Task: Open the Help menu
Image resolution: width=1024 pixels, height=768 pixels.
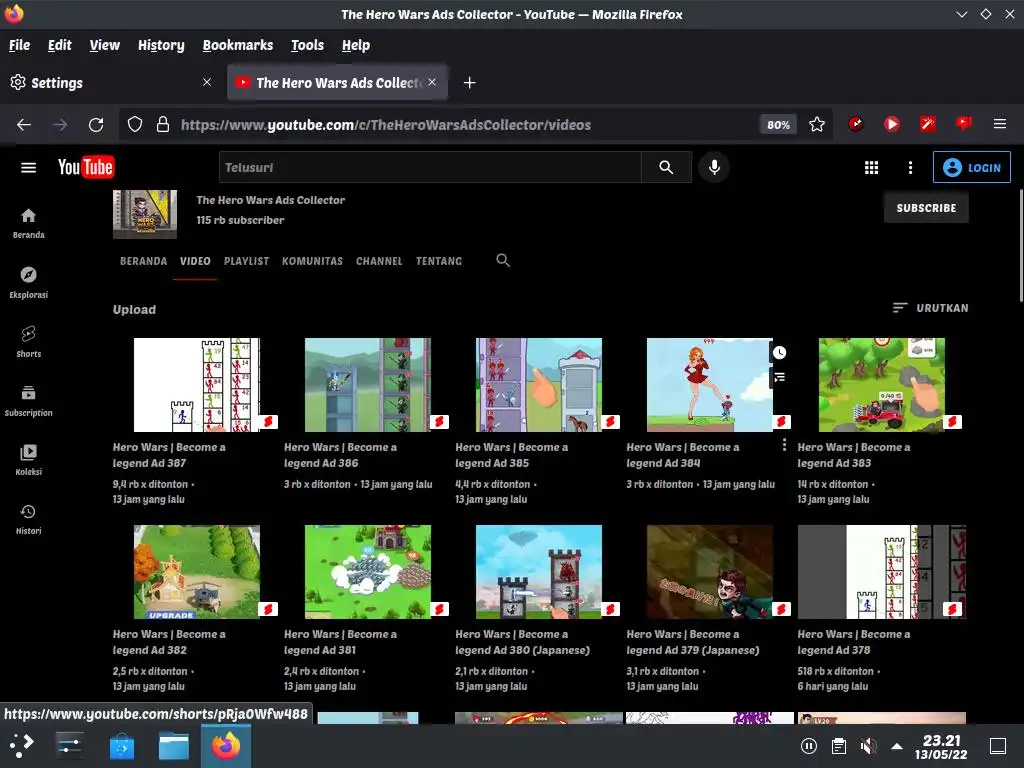Action: pyautogui.click(x=356, y=45)
